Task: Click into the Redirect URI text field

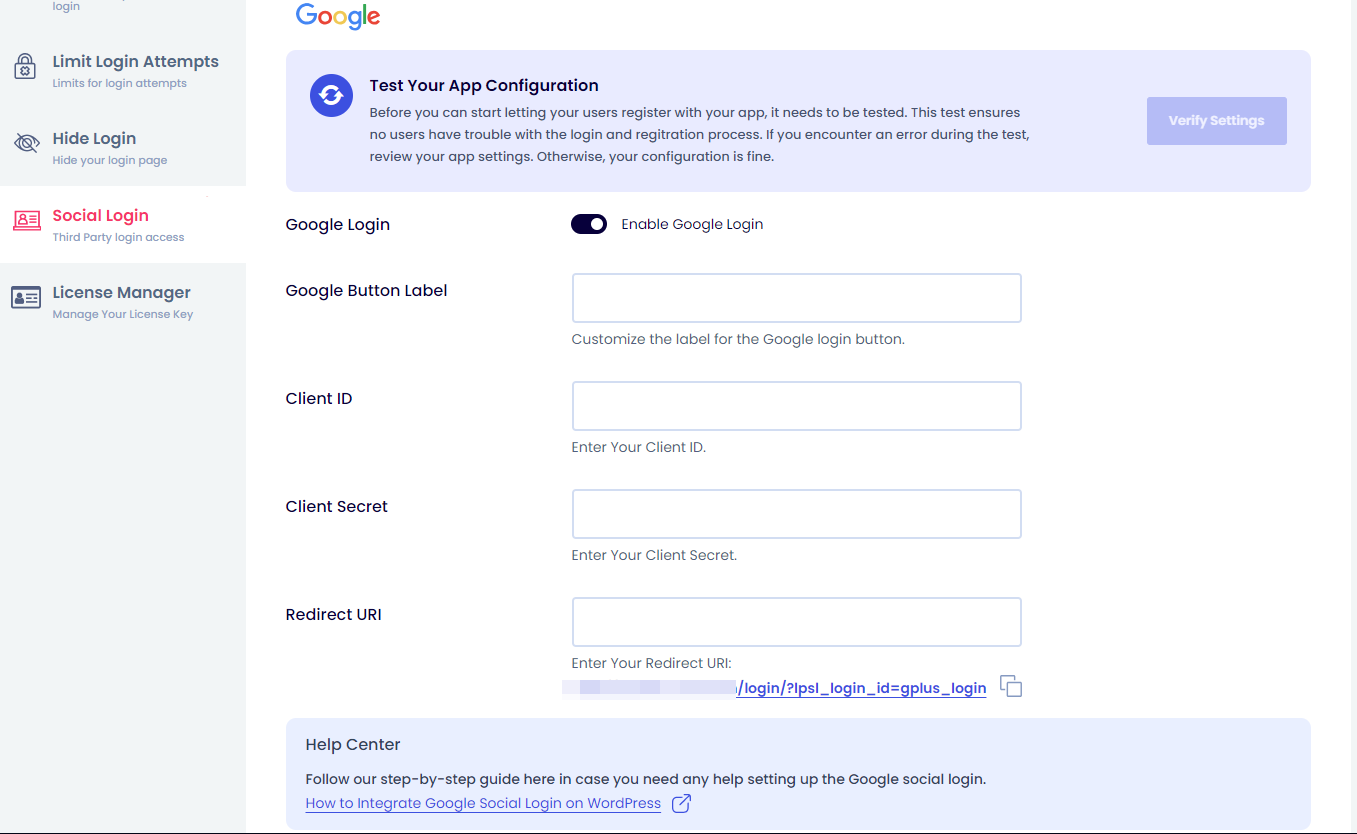Action: (796, 622)
